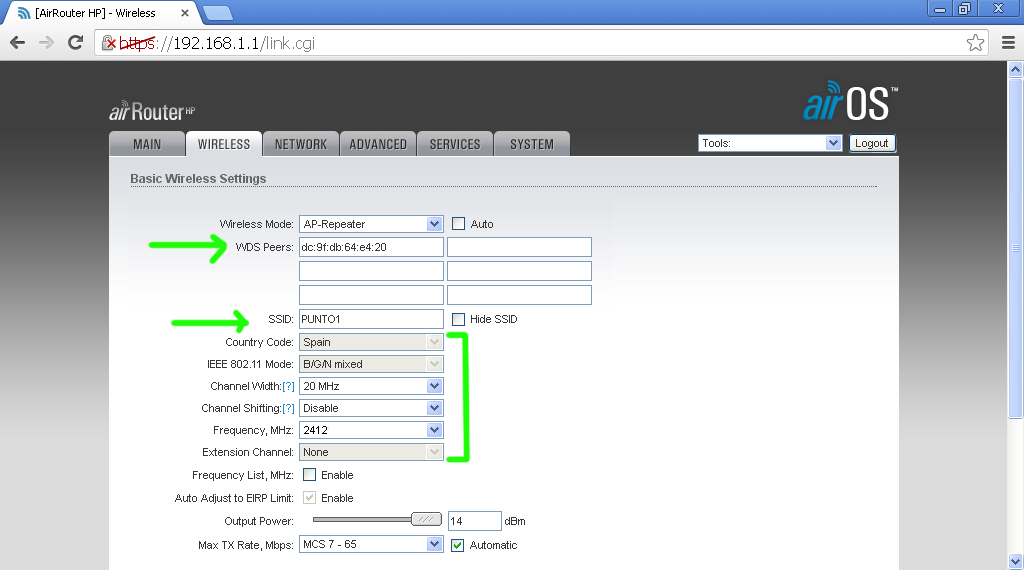Toggle Auto Adjust to EIRP Limit checkbox
This screenshot has height=570, width=1024.
click(310, 498)
